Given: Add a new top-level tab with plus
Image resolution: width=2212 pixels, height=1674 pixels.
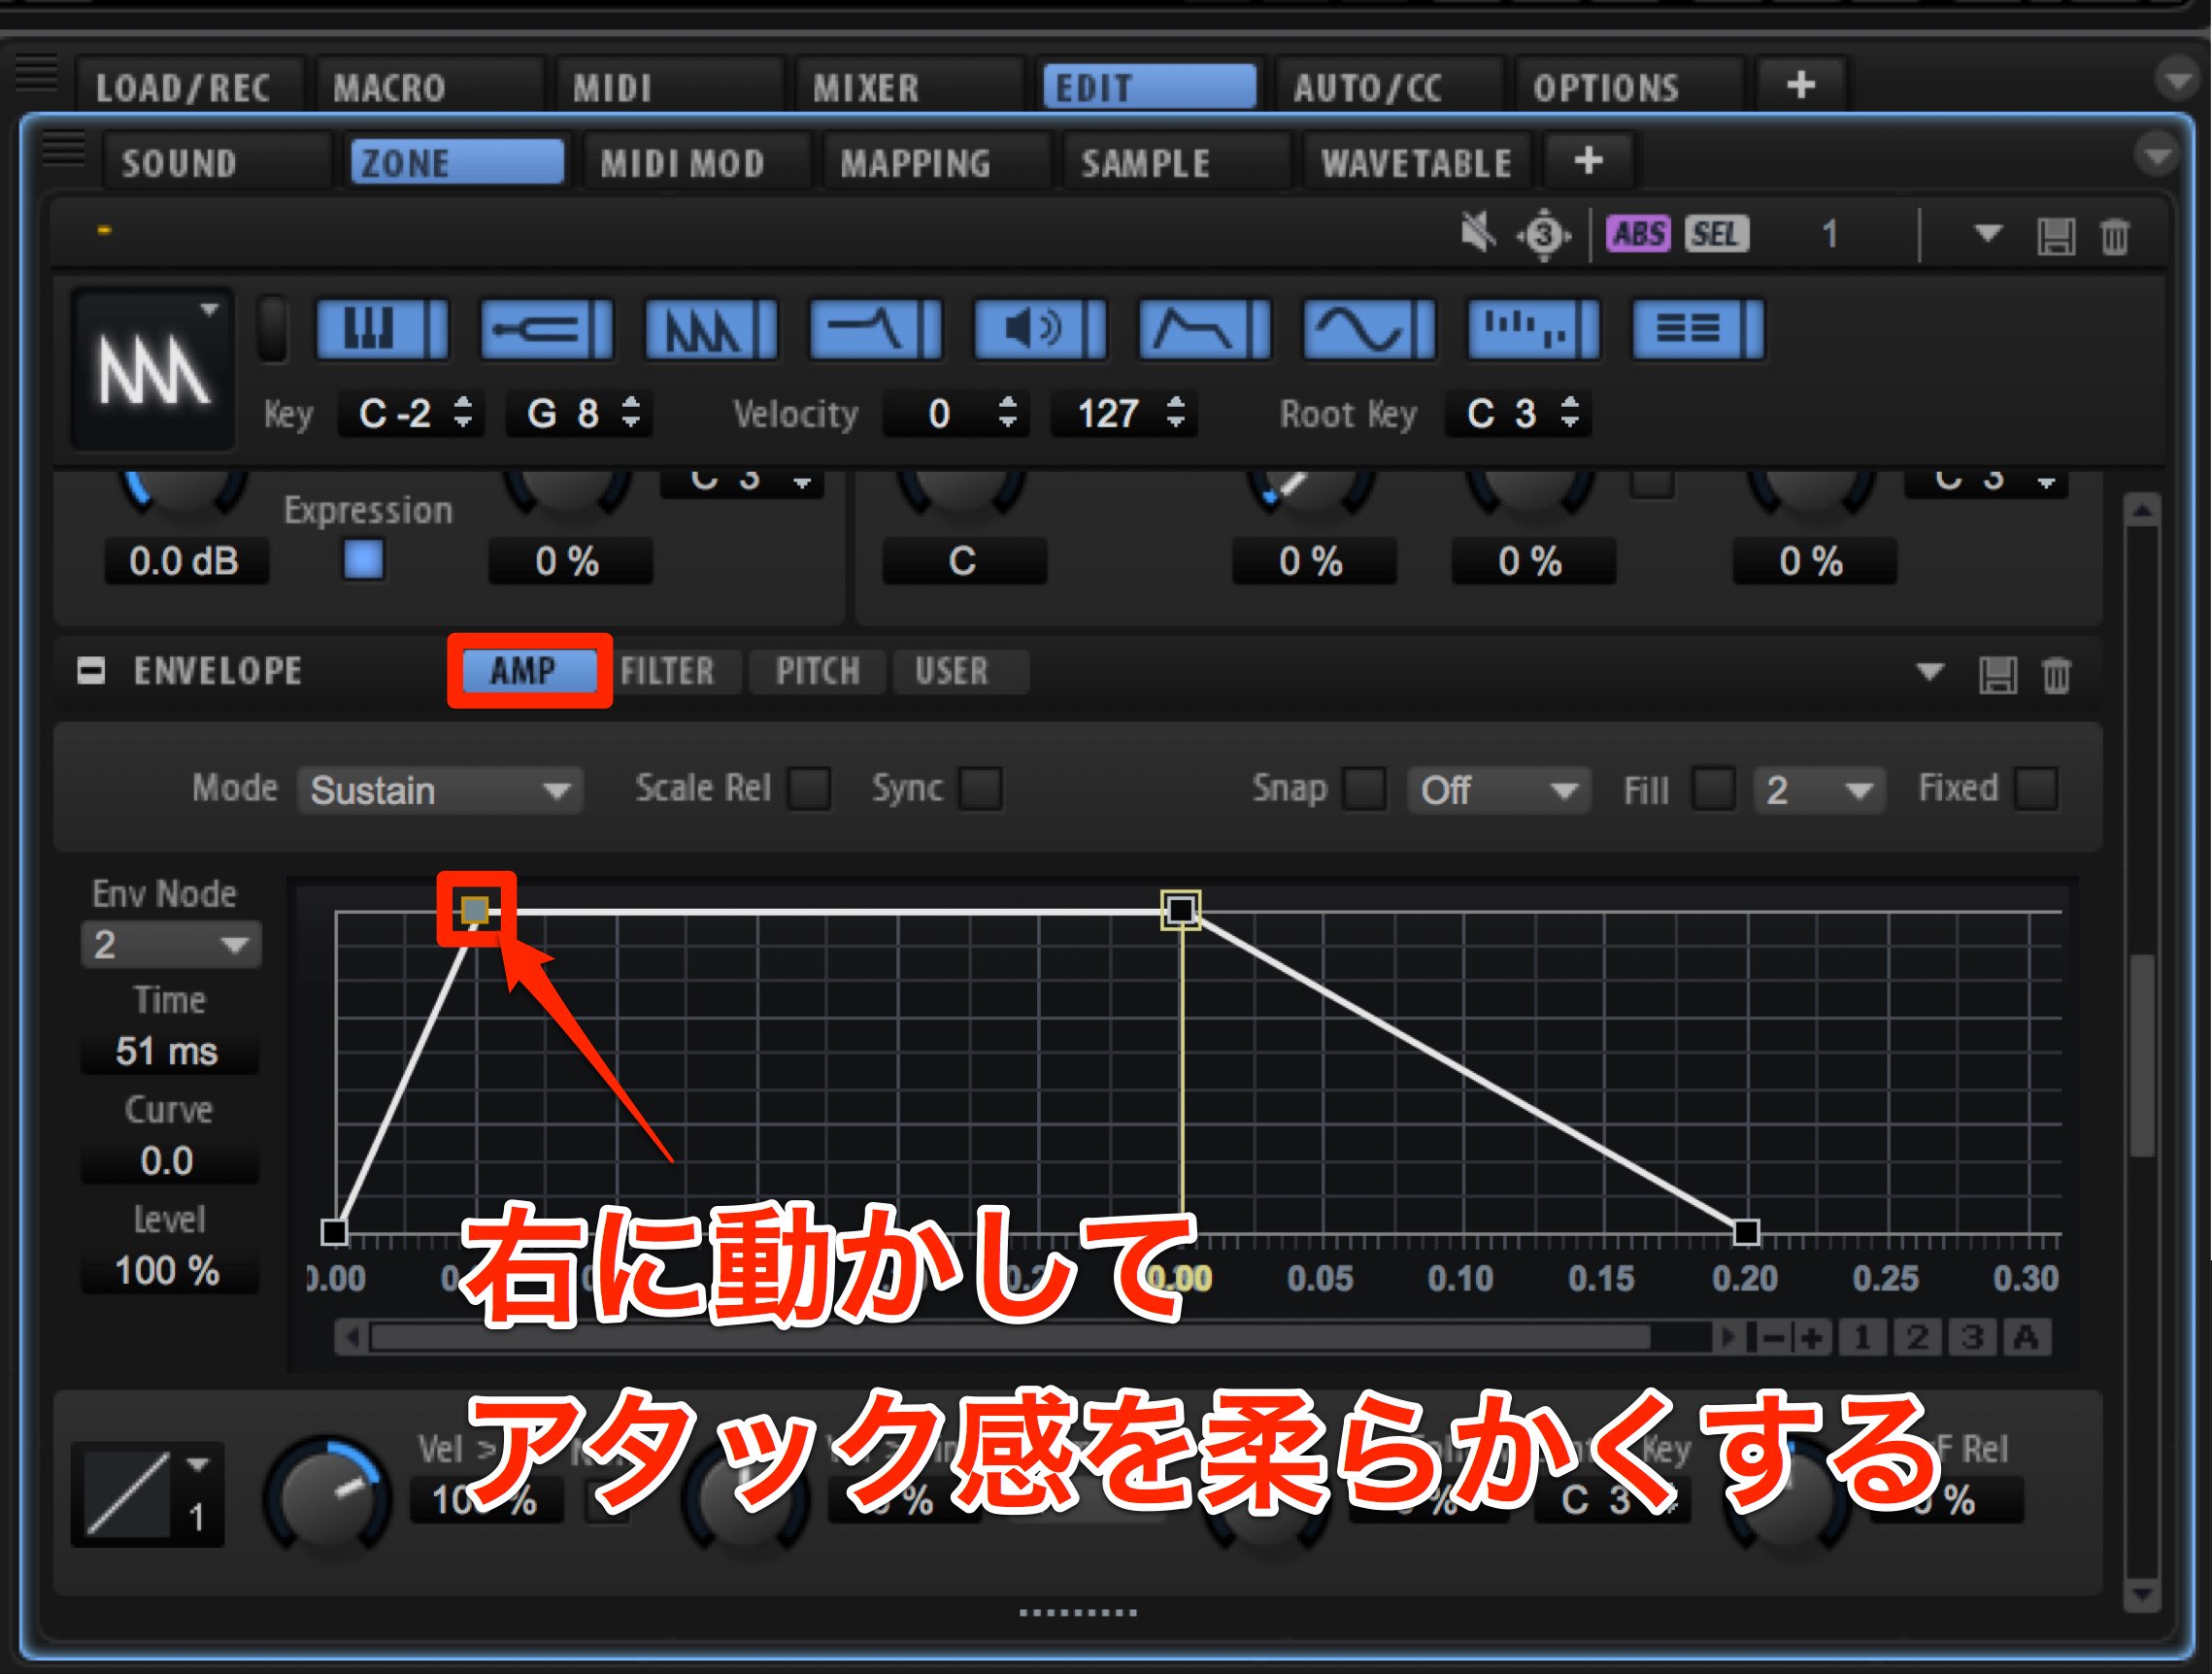Looking at the screenshot, I should pyautogui.click(x=1801, y=85).
